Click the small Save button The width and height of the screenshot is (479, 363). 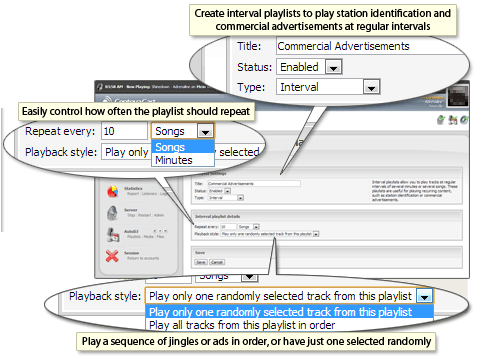pyautogui.click(x=201, y=262)
